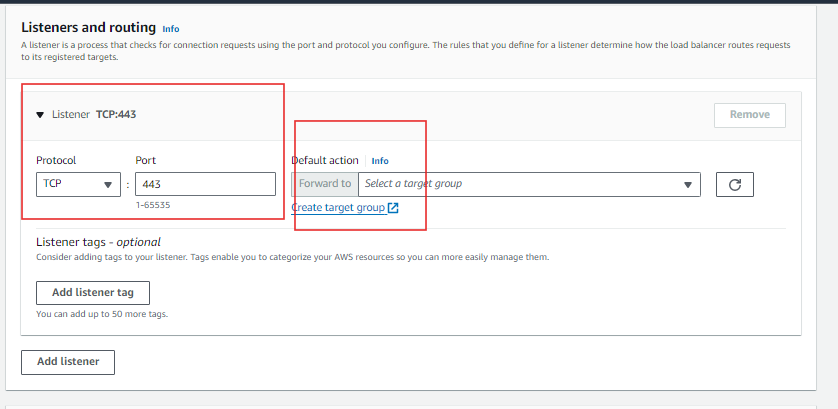This screenshot has width=838, height=409.
Task: Click the Listeners and routing heading
Action: click(88, 28)
